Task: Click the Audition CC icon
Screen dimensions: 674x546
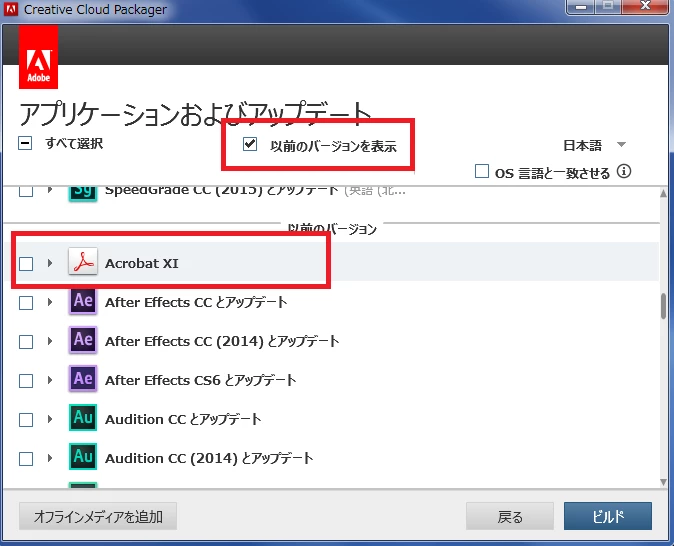Action: click(x=83, y=417)
